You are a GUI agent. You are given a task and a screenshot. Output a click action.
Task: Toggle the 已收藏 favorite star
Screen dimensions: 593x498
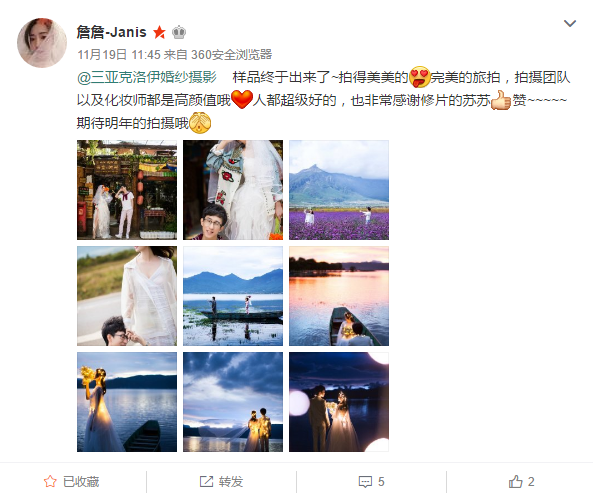click(x=50, y=481)
